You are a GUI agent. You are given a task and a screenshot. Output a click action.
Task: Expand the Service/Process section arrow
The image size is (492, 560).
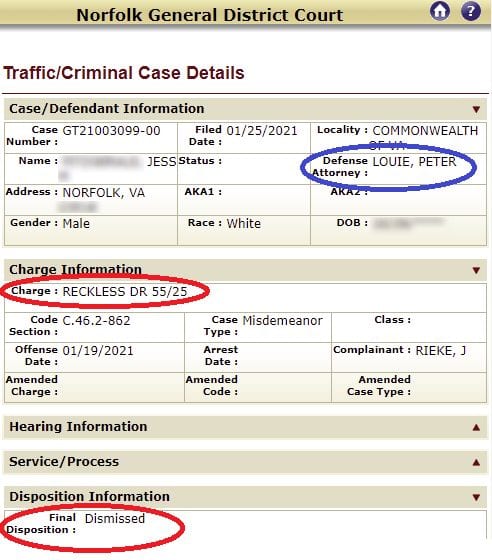tap(476, 462)
